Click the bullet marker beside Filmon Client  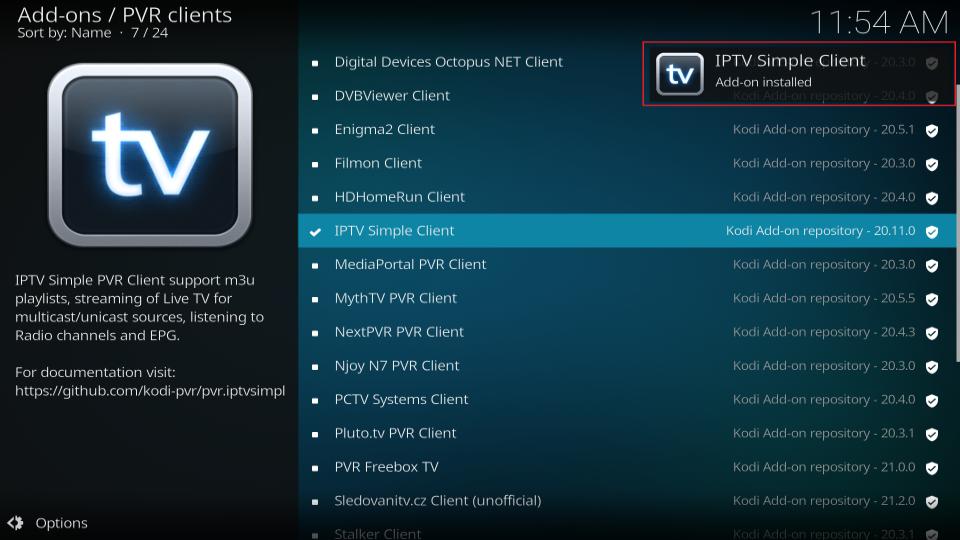[315, 164]
